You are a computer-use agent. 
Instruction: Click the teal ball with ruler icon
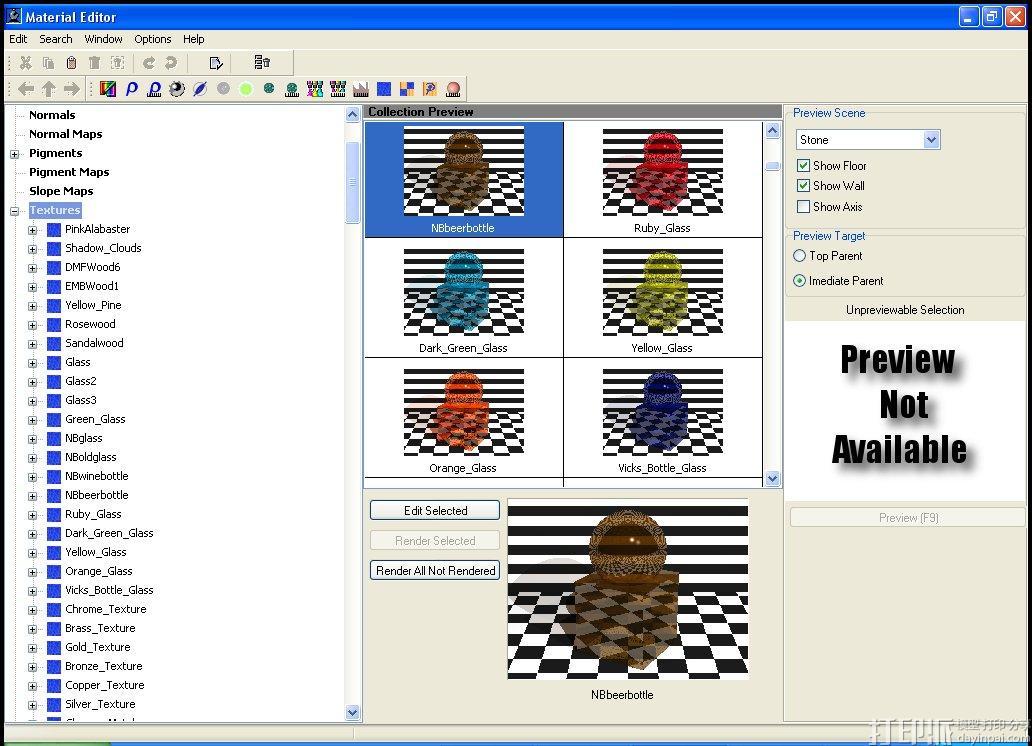click(x=292, y=89)
